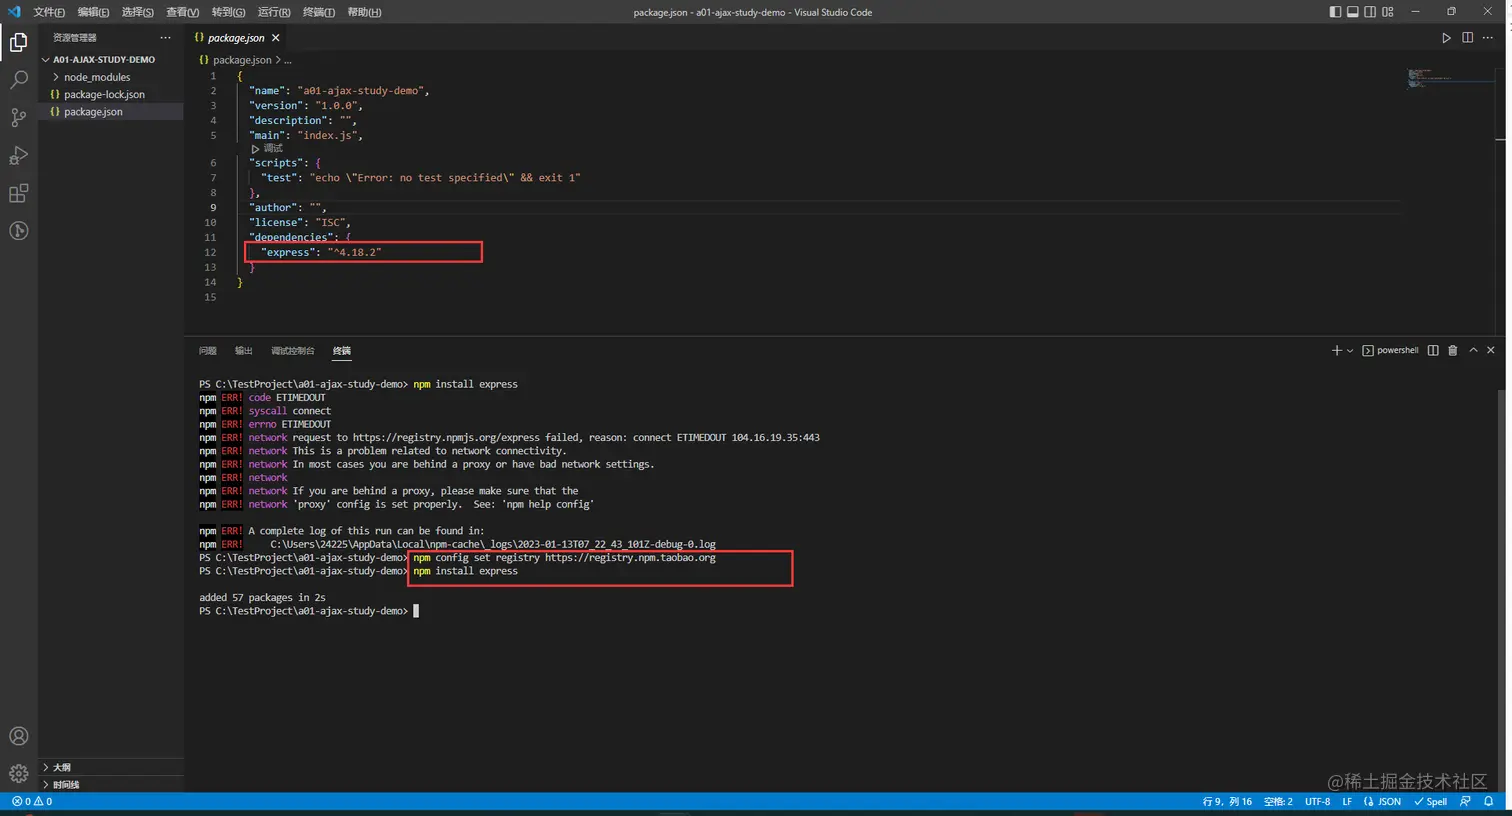
Task: Change end of line sequence LF
Action: 1347,801
